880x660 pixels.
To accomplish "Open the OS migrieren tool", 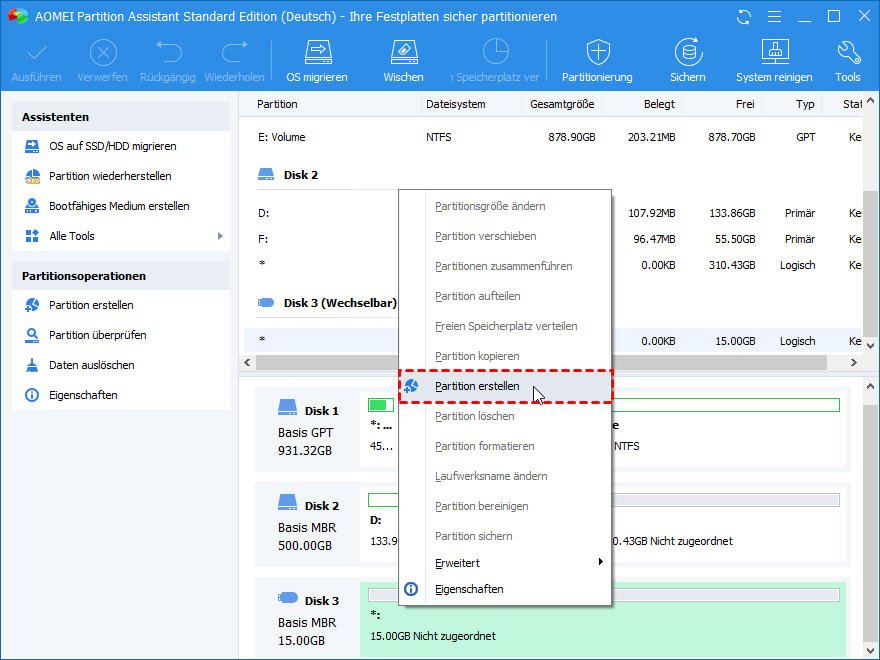I will pos(318,61).
